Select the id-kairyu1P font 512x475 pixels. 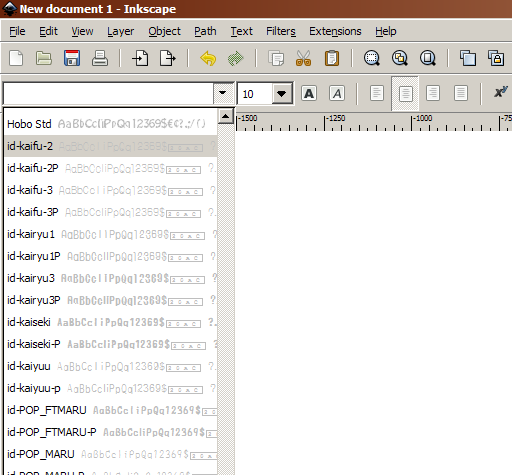111,256
